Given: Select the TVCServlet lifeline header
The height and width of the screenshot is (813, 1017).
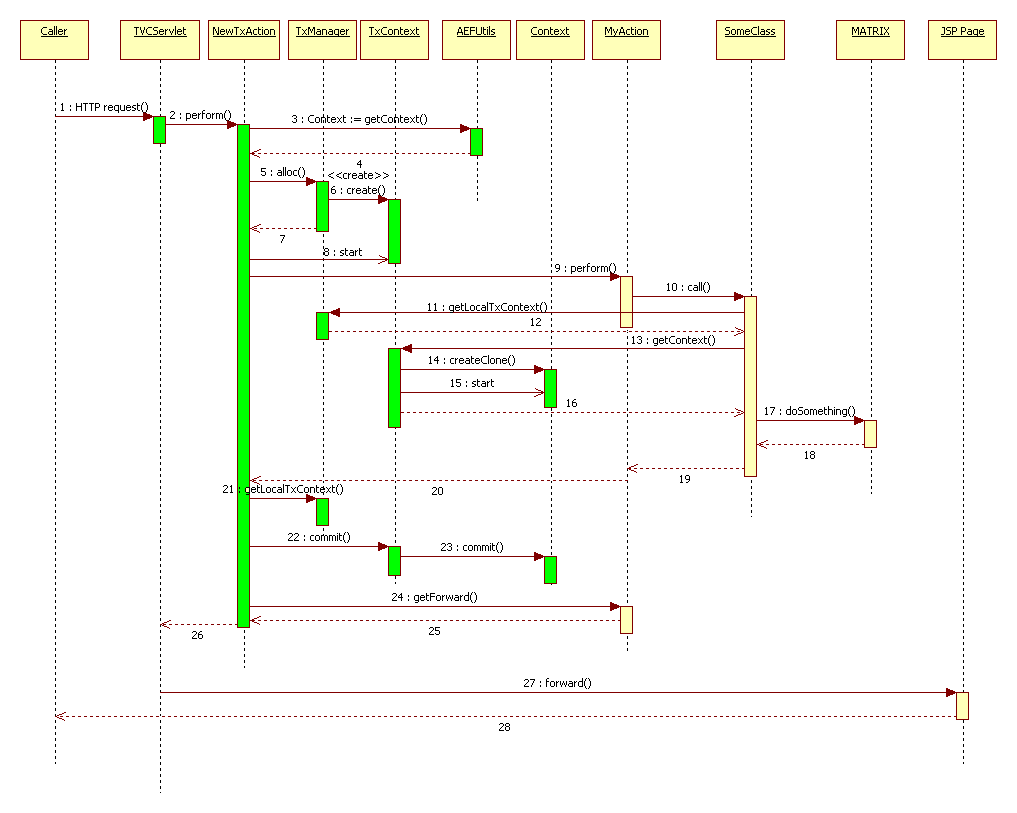Looking at the screenshot, I should click(x=160, y=40).
